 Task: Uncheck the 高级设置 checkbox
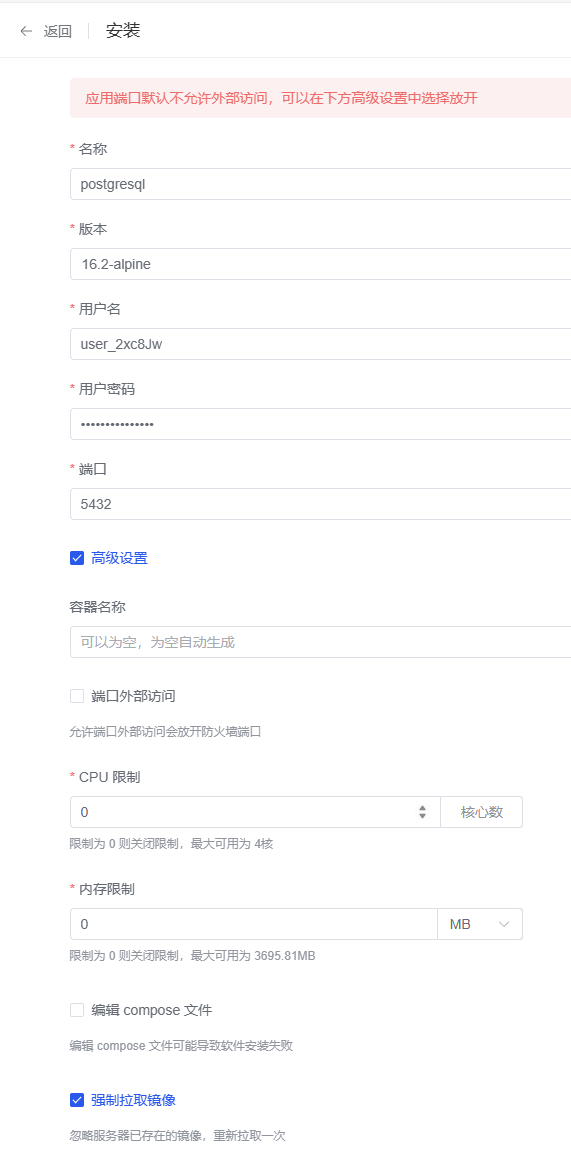point(77,557)
